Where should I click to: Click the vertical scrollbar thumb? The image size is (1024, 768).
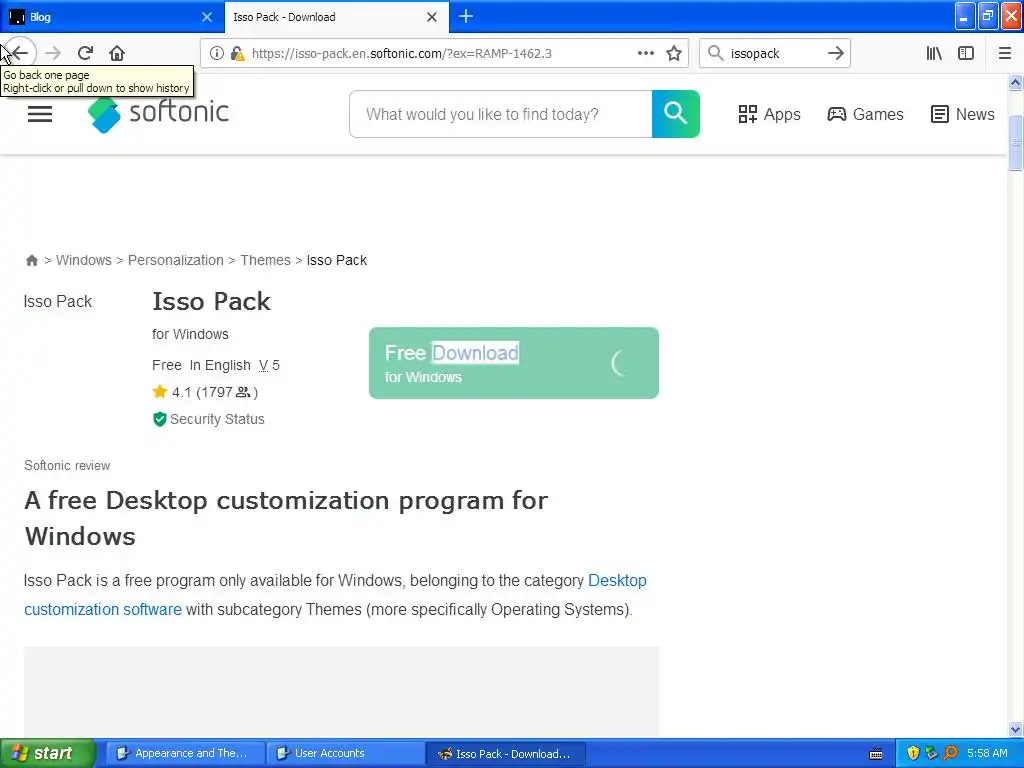[x=1015, y=142]
